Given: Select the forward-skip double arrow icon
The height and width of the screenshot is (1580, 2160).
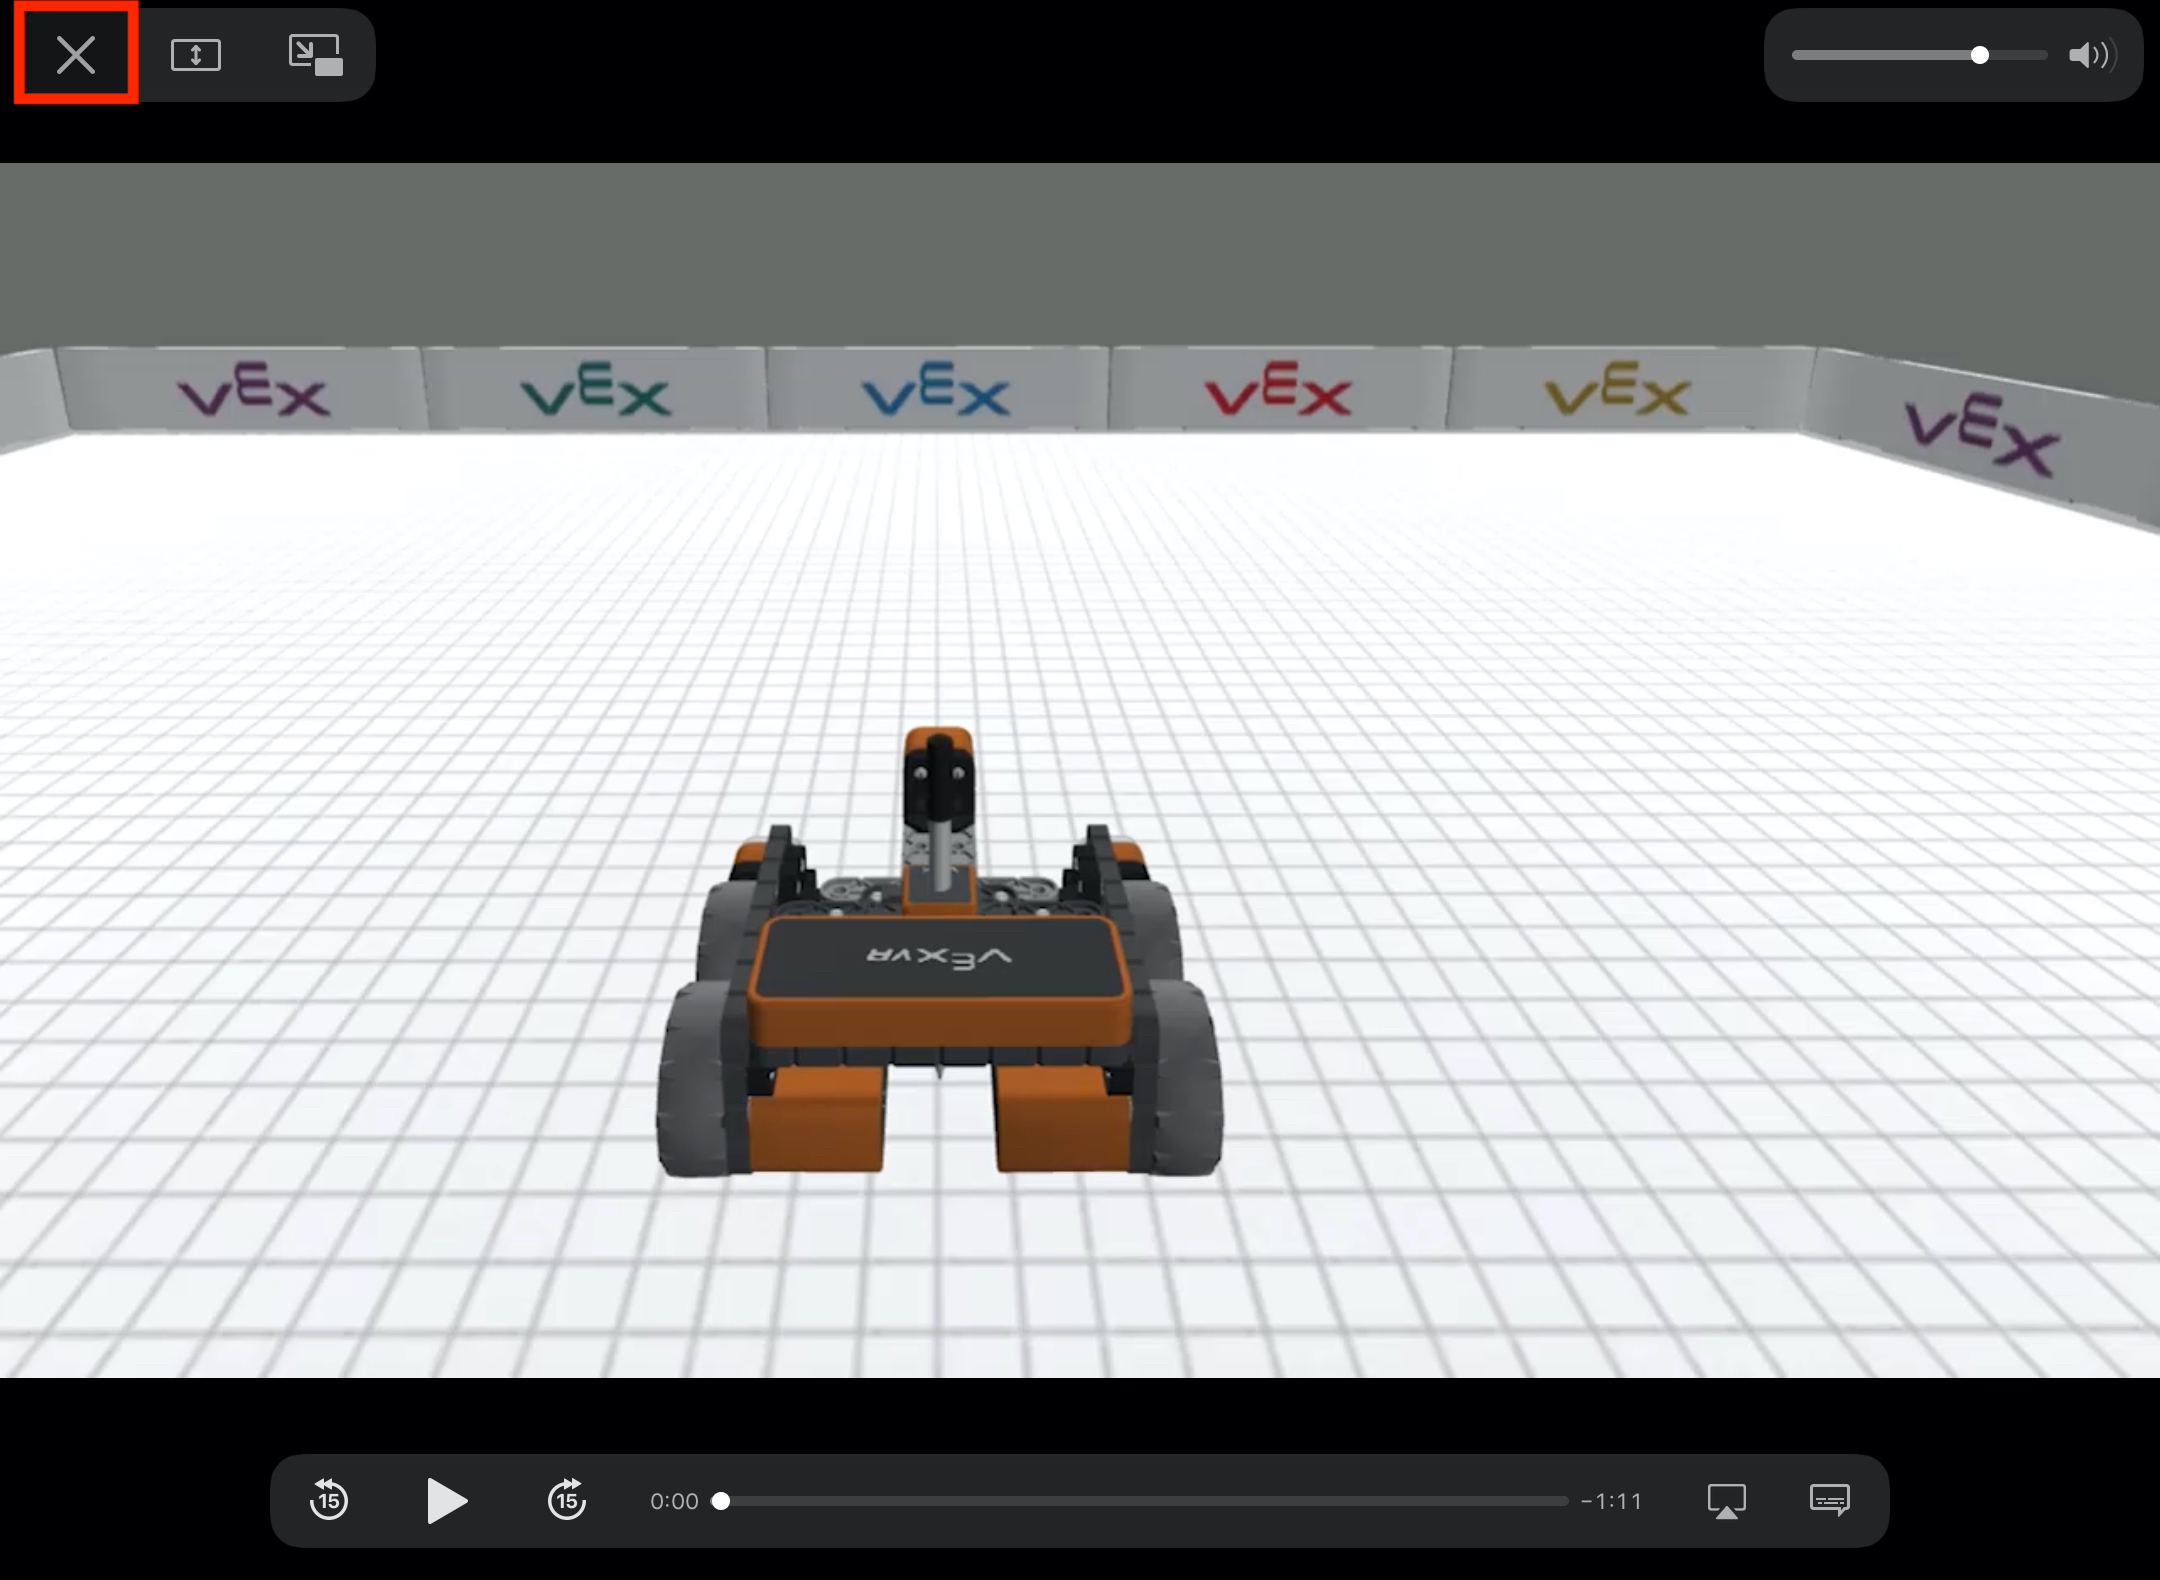Looking at the screenshot, I should pyautogui.click(x=566, y=1500).
